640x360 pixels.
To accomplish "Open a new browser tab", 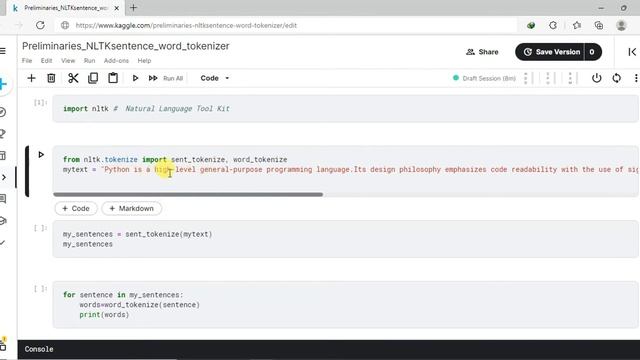I will (133, 7).
